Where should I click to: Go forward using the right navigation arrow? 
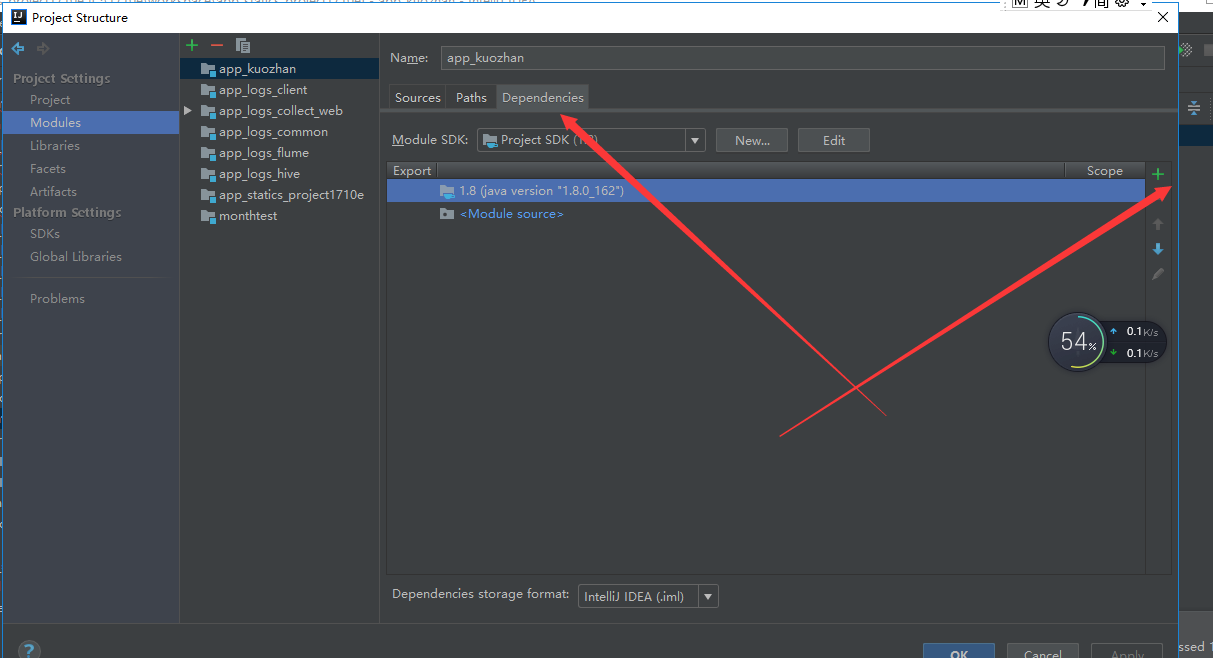[43, 48]
